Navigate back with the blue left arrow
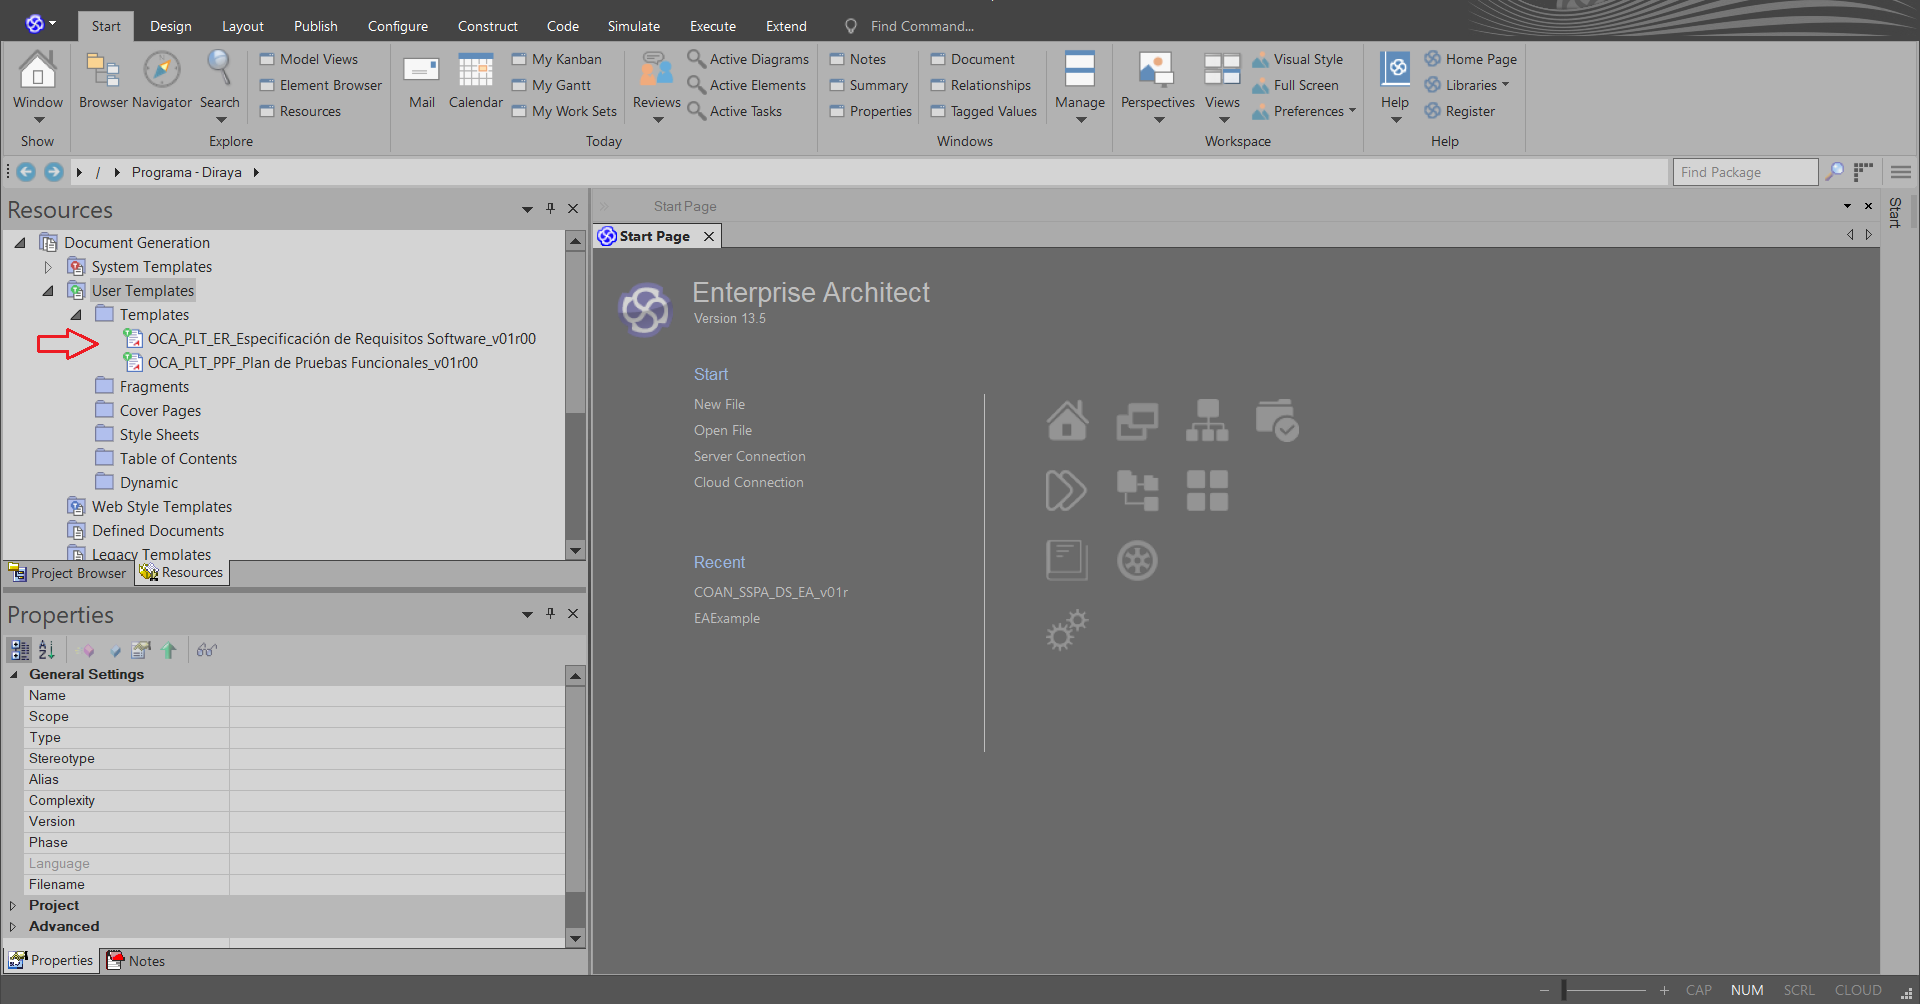Viewport: 1920px width, 1004px height. tap(26, 172)
